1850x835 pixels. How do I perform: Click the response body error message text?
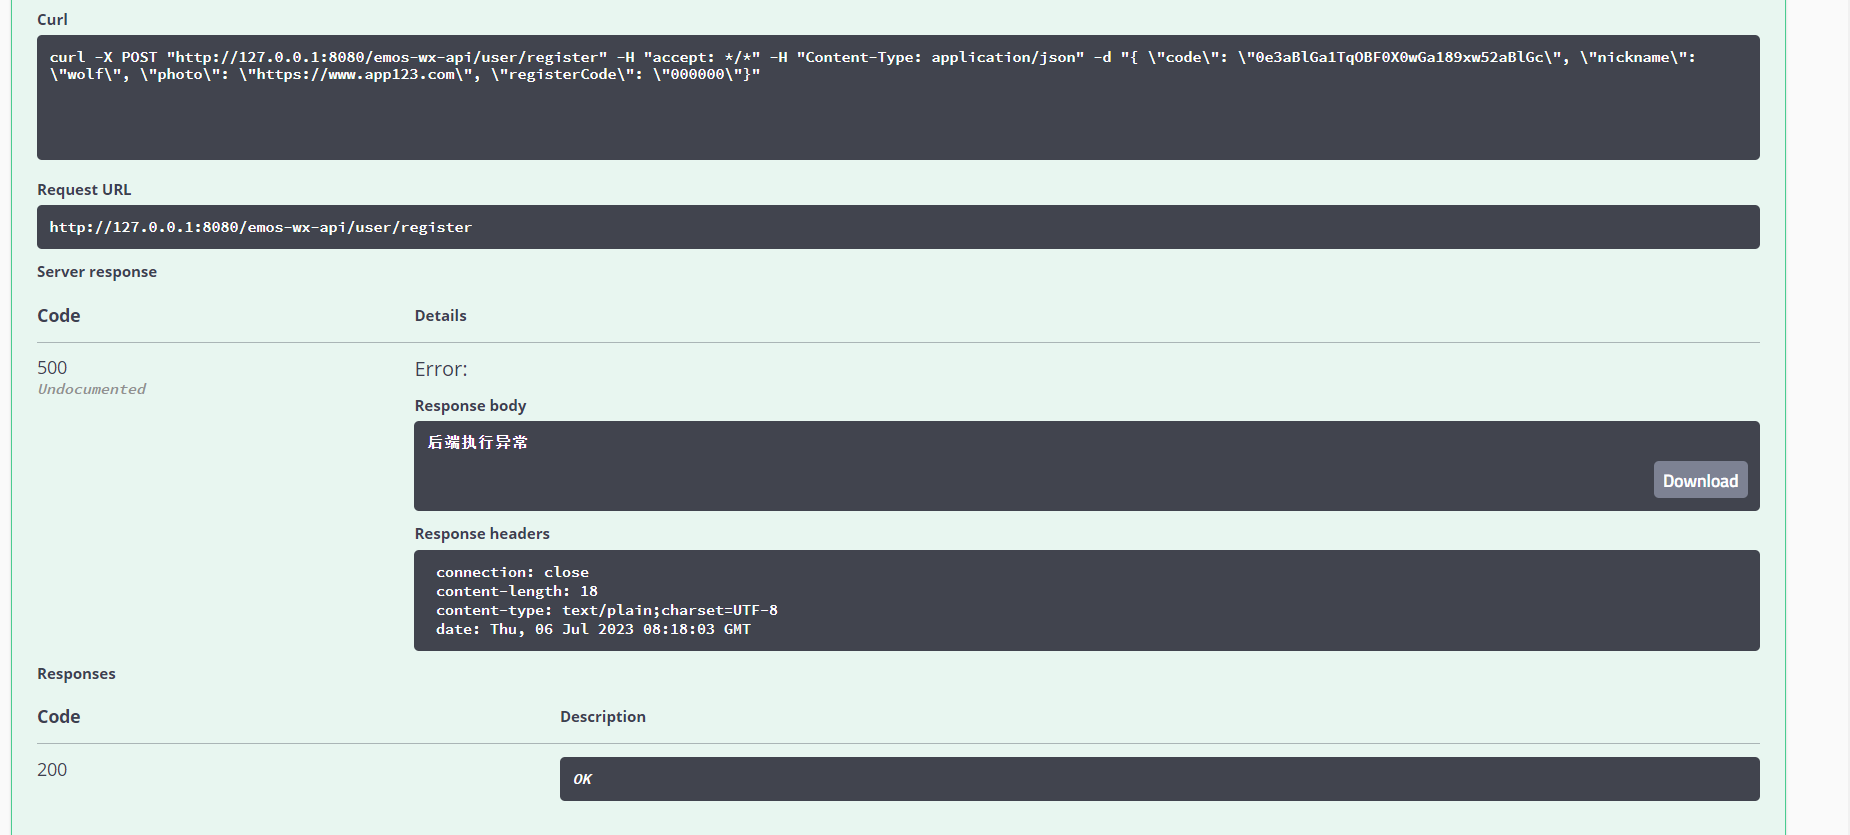(478, 442)
